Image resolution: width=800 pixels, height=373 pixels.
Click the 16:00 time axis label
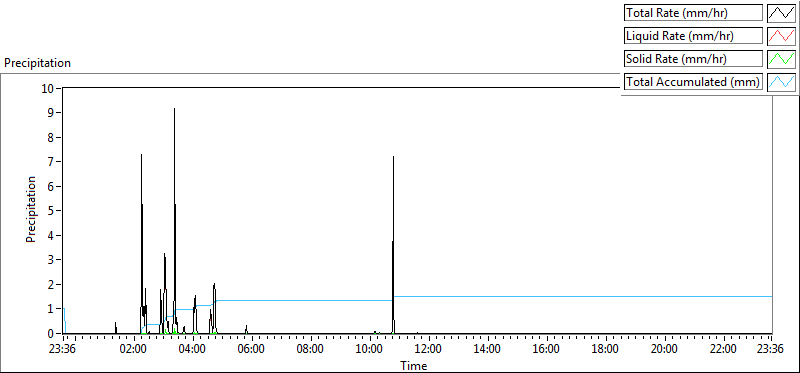tap(547, 350)
